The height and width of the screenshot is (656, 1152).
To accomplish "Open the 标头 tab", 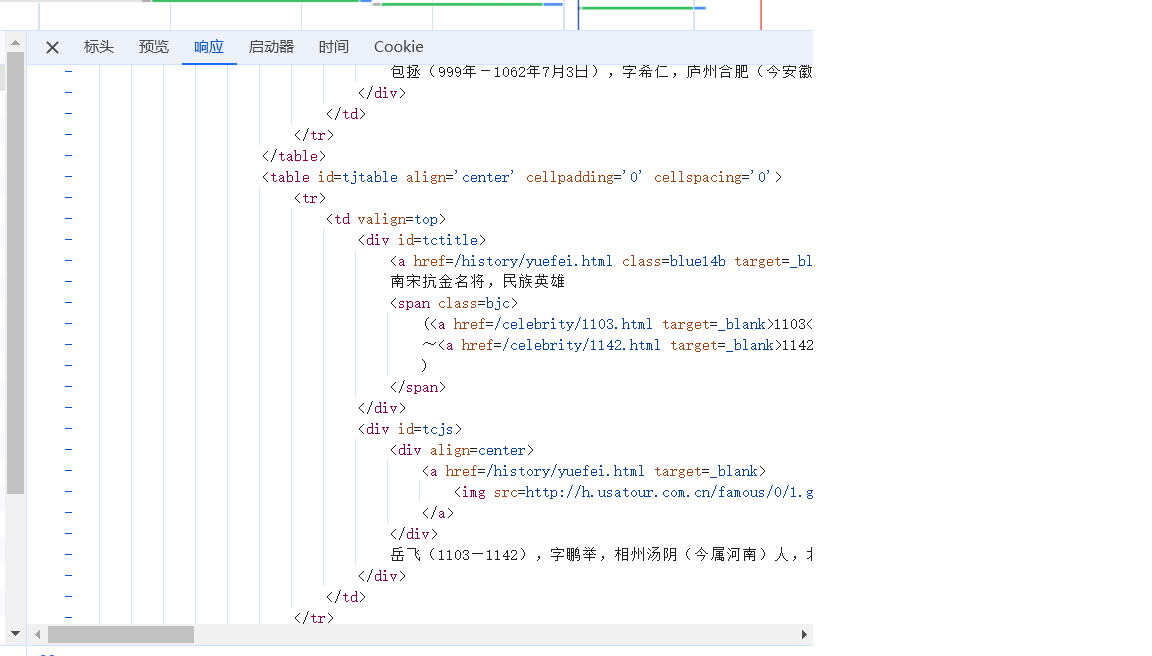I will pos(99,47).
